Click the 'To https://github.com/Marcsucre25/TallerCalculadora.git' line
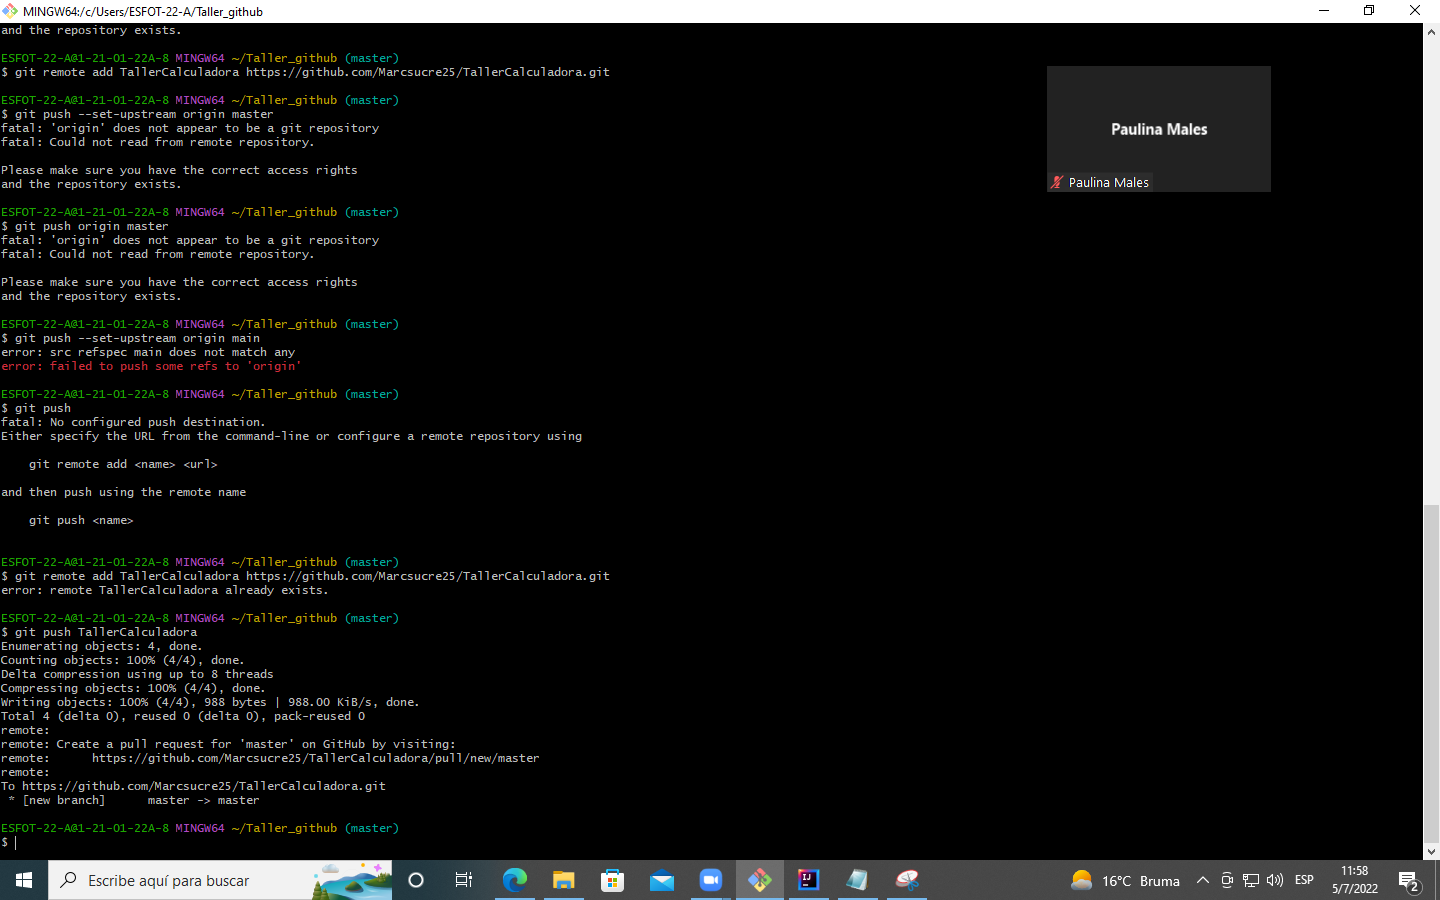Viewport: 1440px width, 900px height. click(x=193, y=786)
